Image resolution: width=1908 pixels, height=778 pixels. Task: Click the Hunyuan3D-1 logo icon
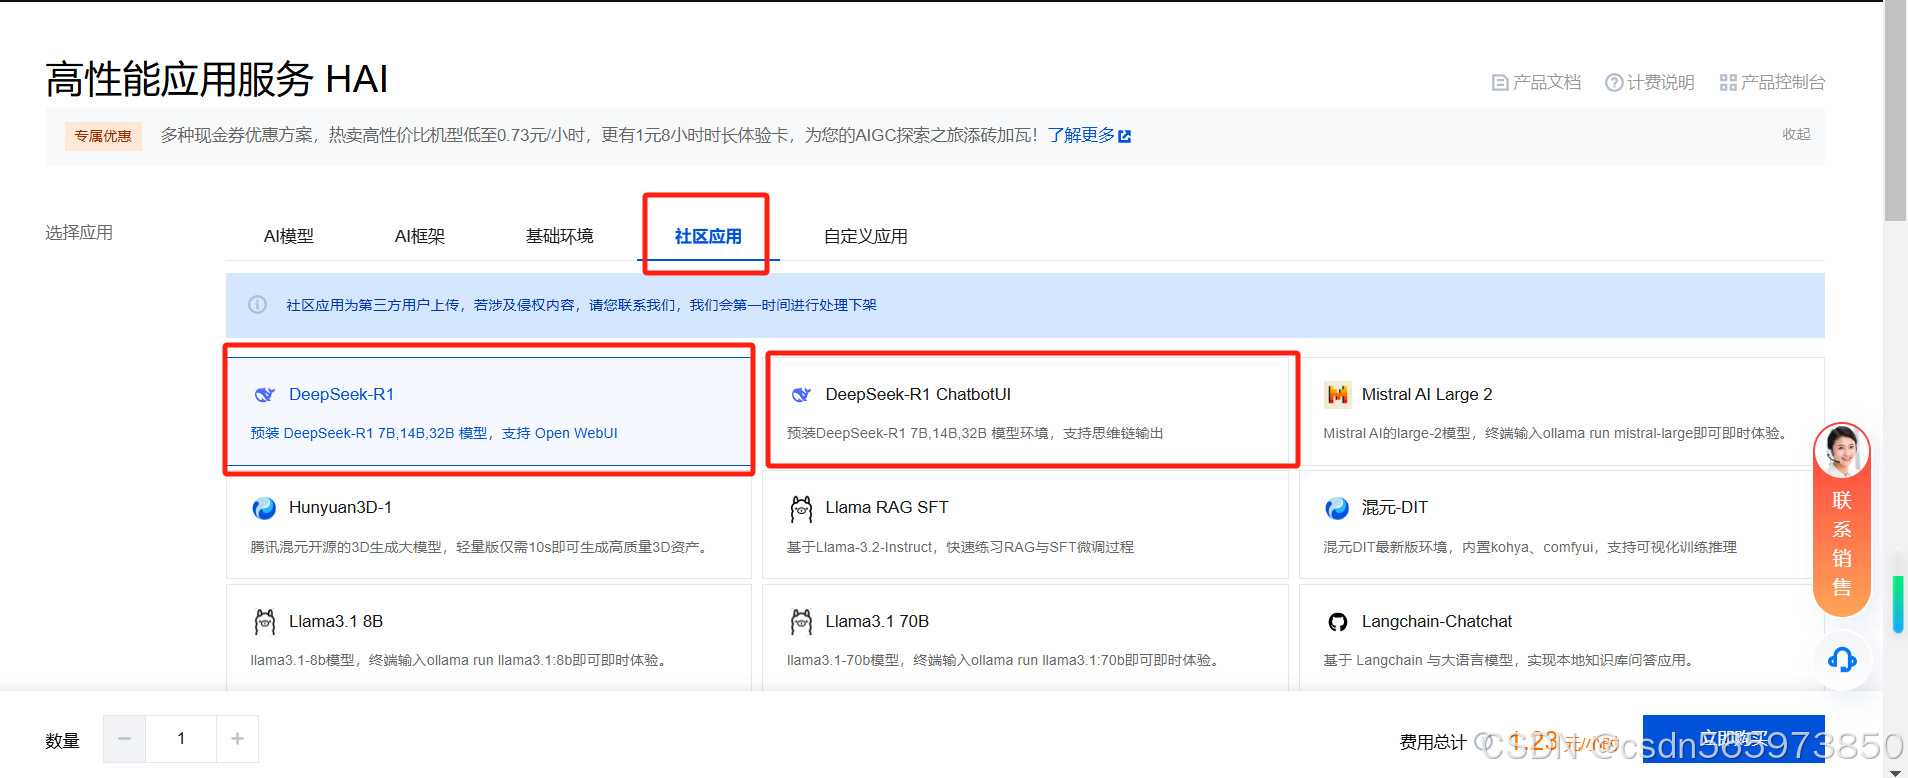[x=264, y=508]
